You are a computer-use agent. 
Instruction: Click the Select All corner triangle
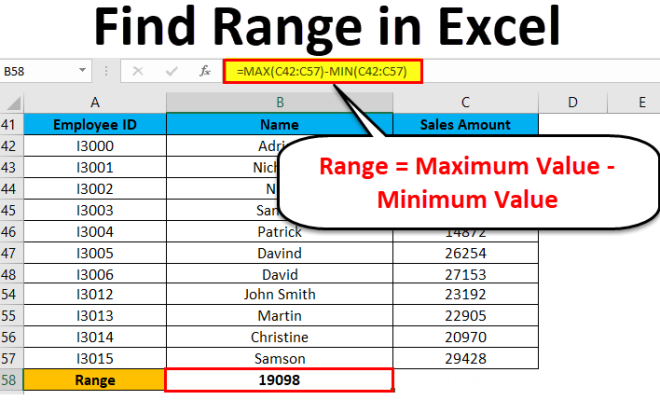coord(12,102)
